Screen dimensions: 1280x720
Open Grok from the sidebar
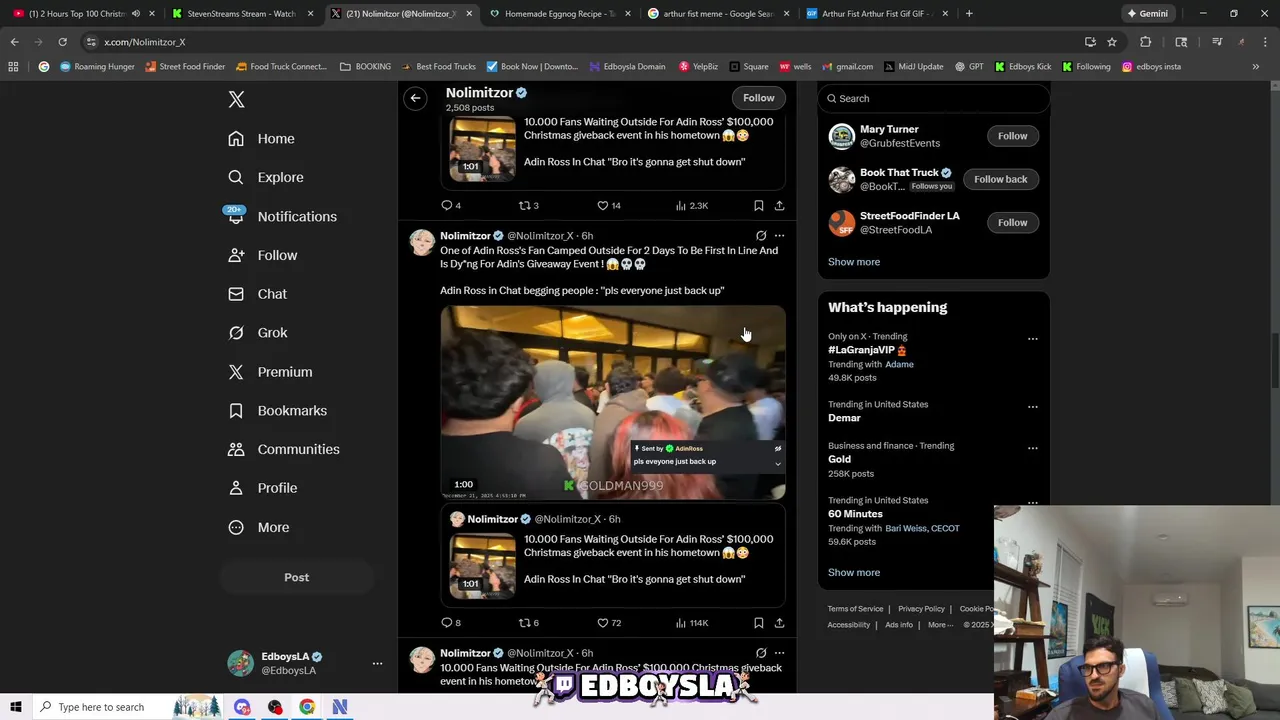(x=257, y=333)
